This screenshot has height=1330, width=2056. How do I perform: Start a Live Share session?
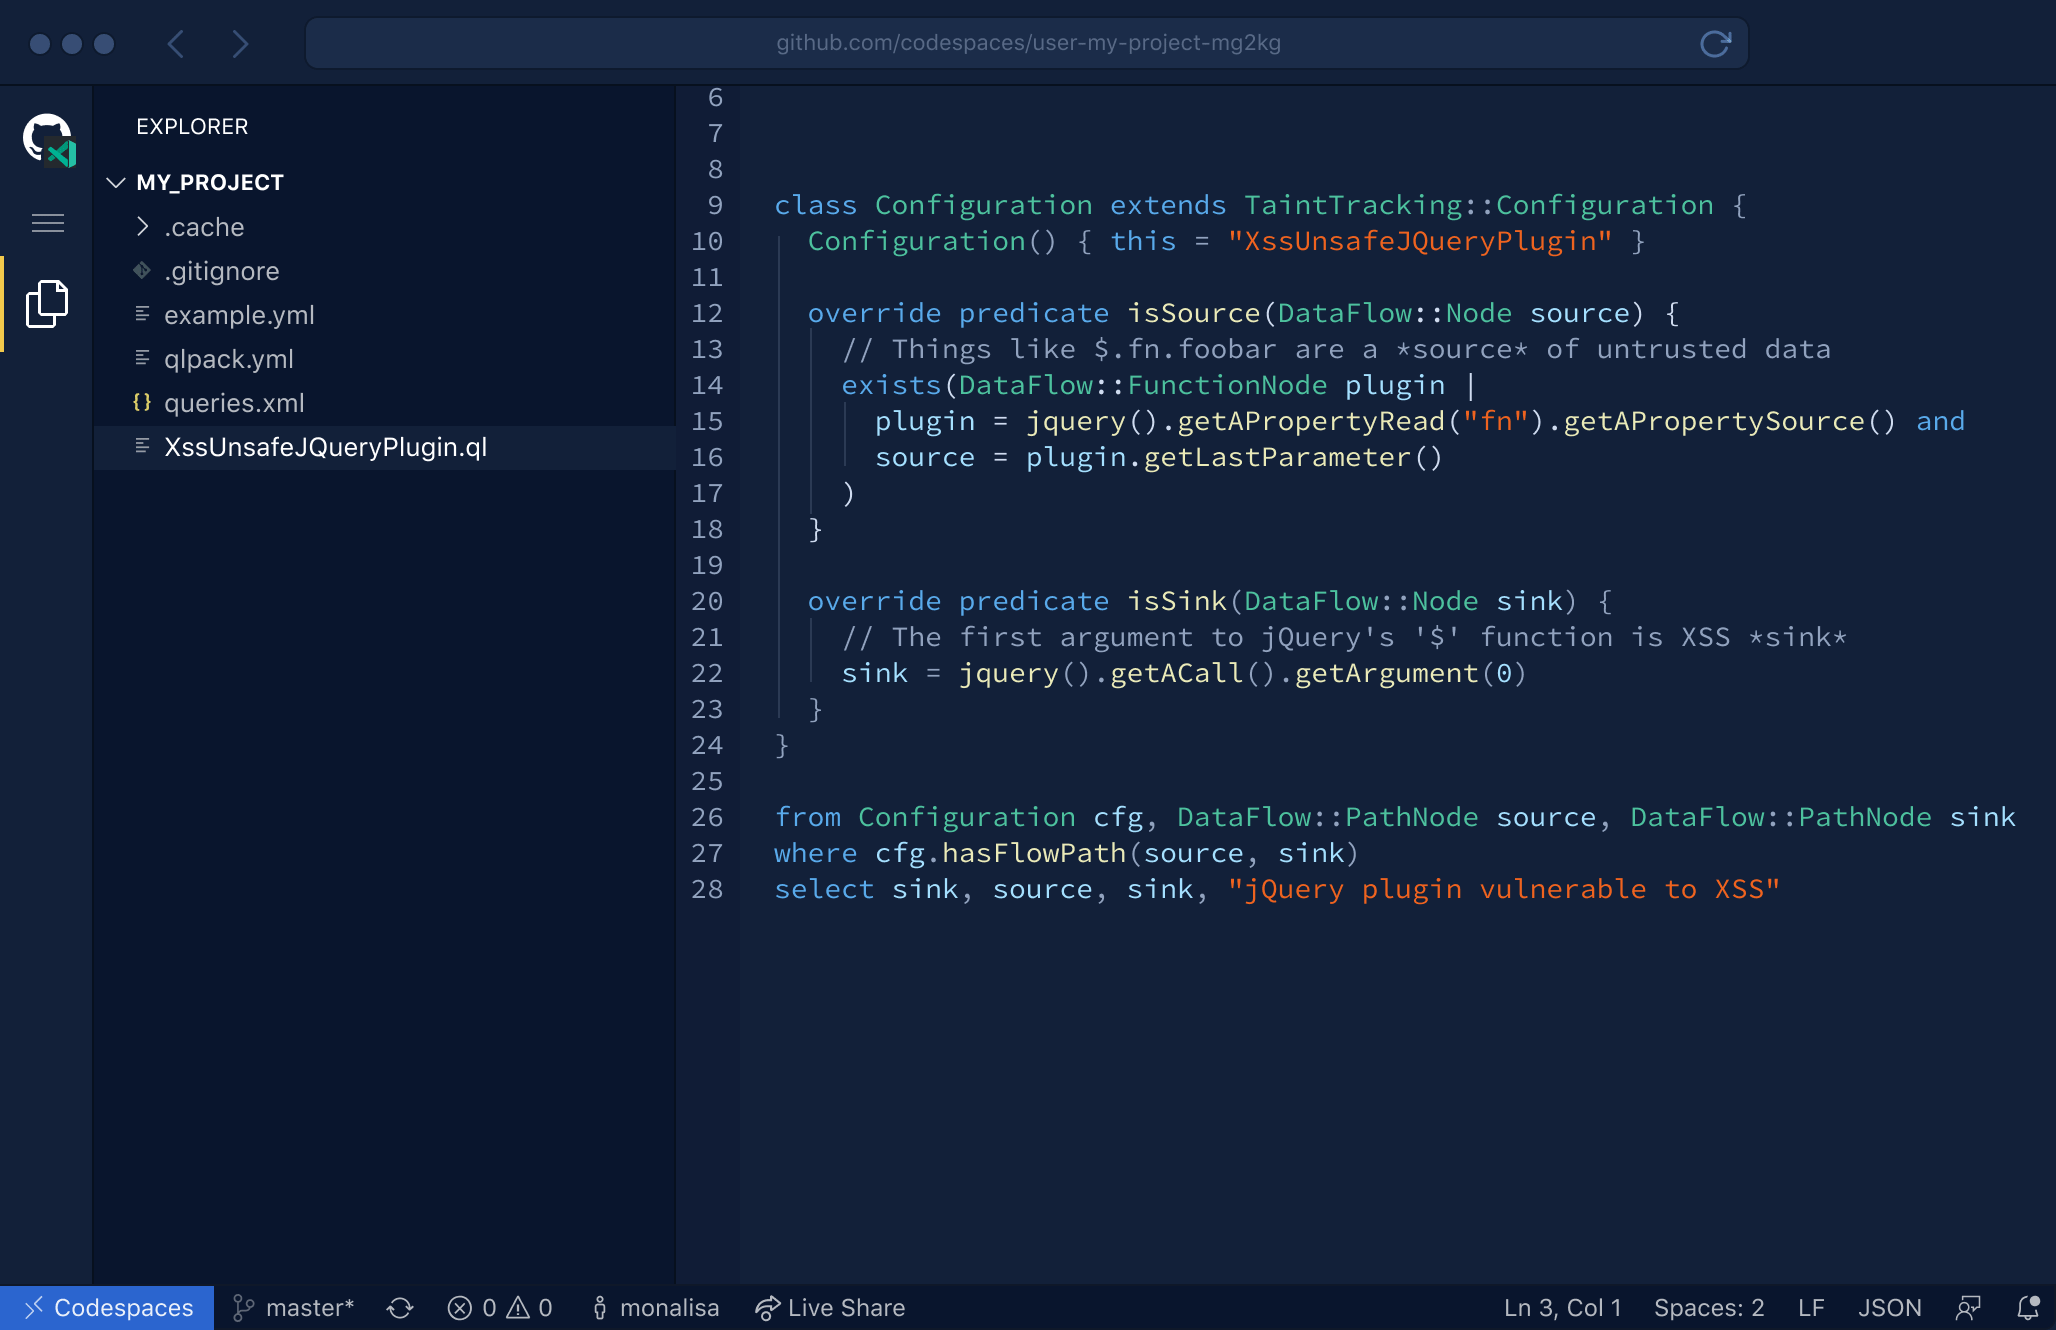(x=830, y=1308)
